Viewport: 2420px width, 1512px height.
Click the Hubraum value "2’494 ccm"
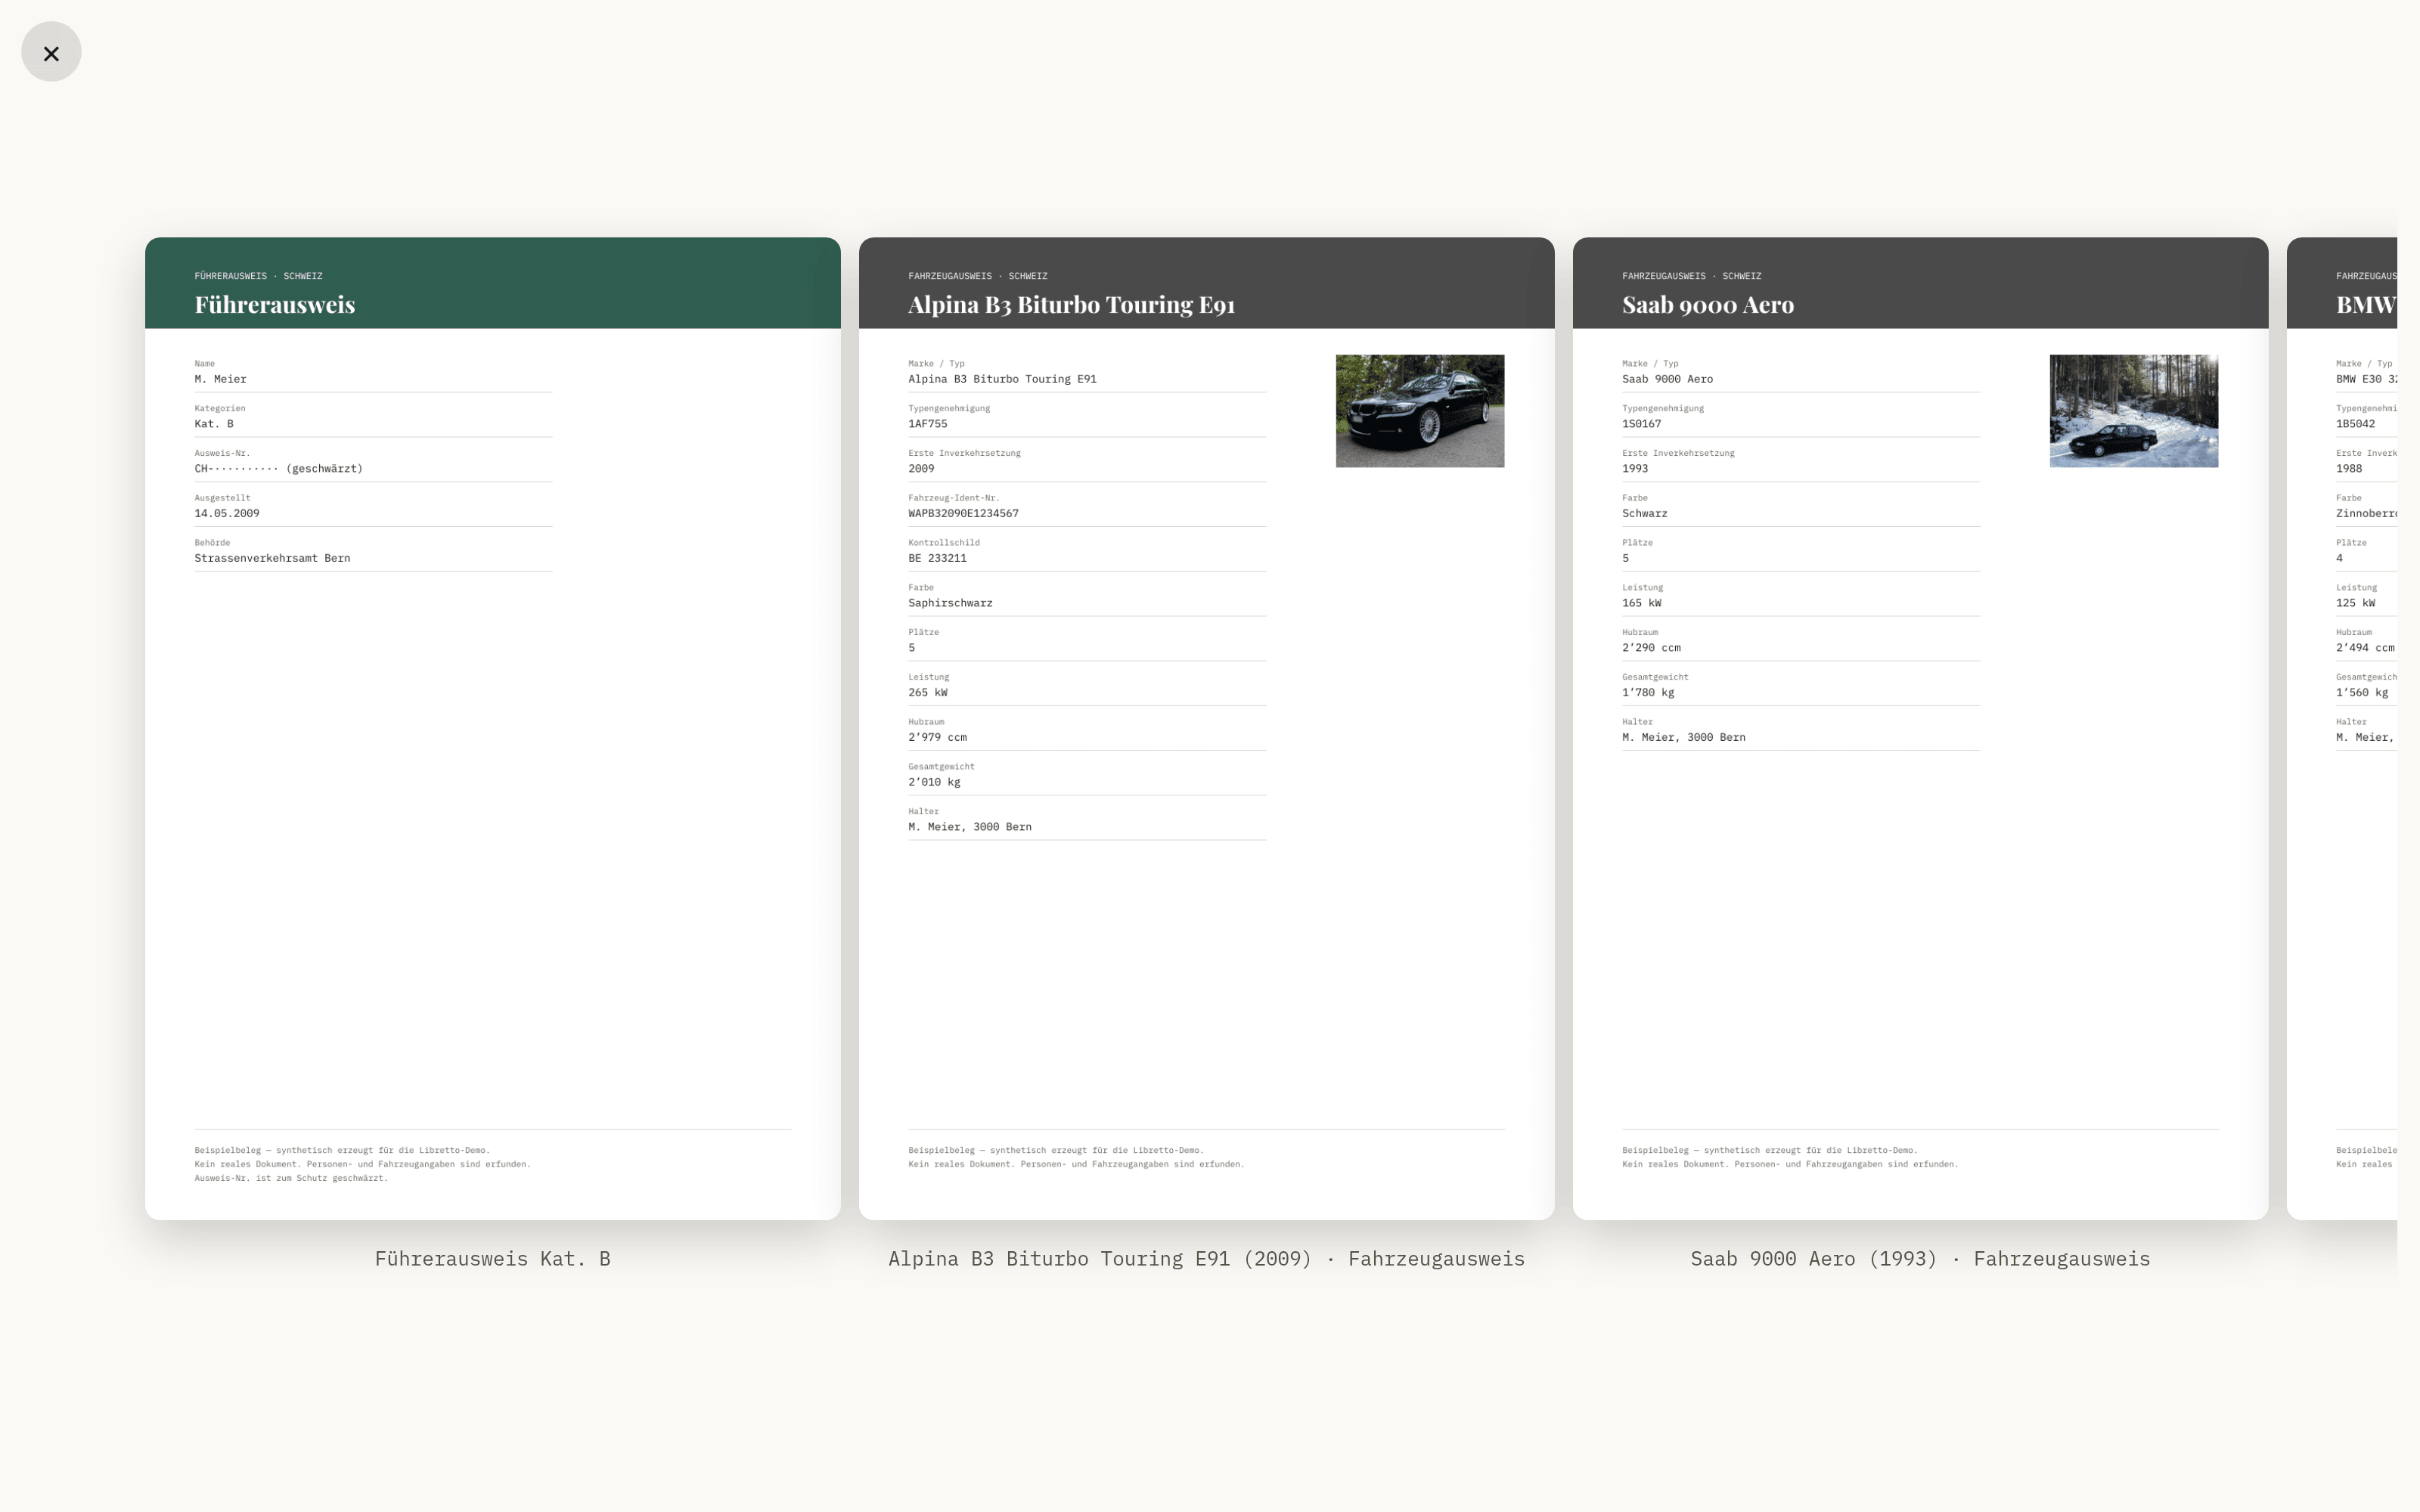pyautogui.click(x=2365, y=648)
